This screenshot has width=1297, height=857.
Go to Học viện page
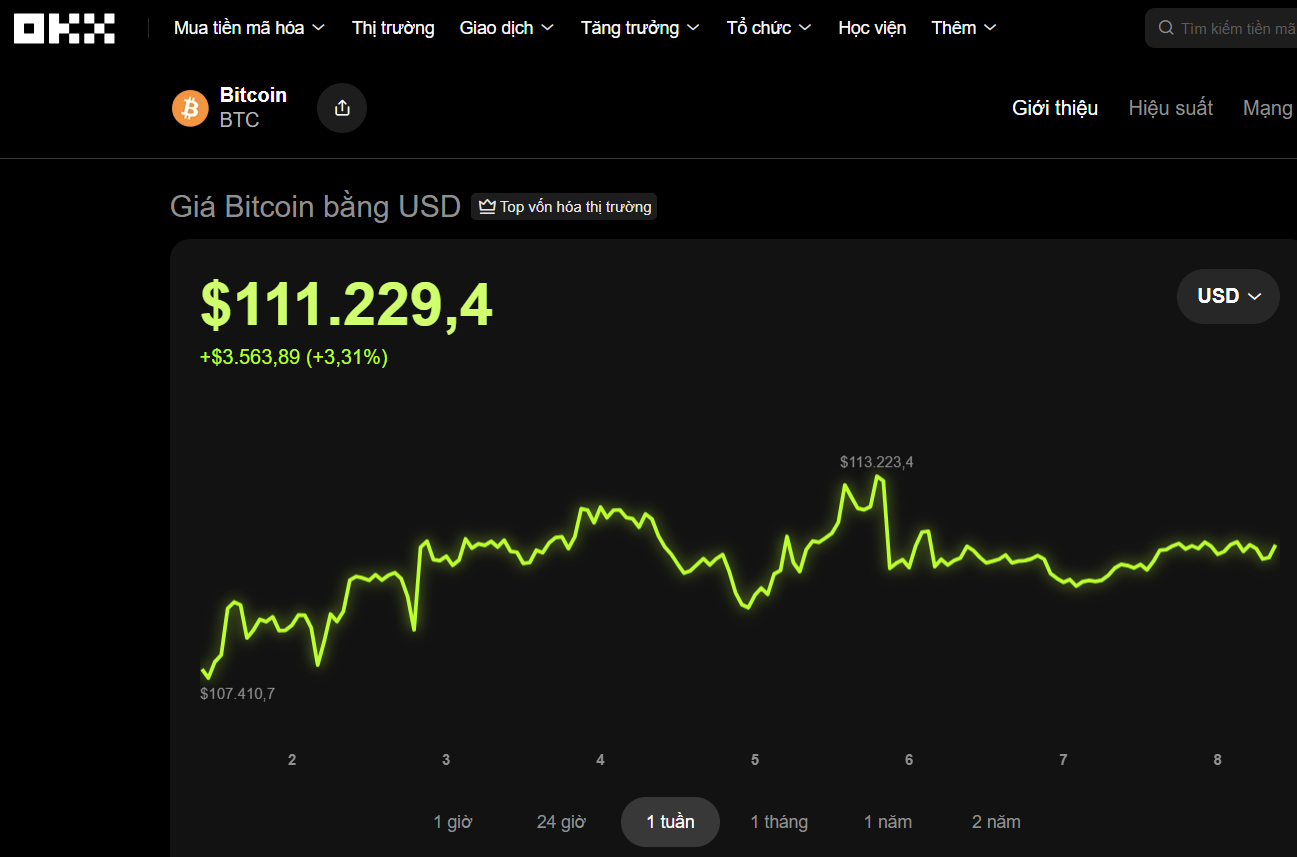point(872,28)
